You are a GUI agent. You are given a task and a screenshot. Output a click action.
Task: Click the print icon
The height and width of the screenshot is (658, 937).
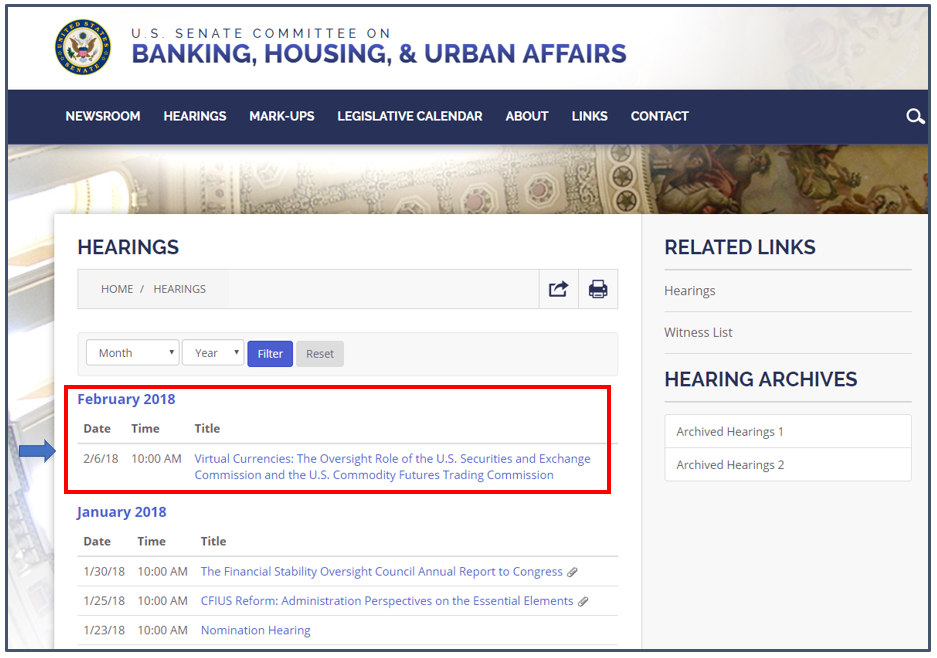[598, 289]
